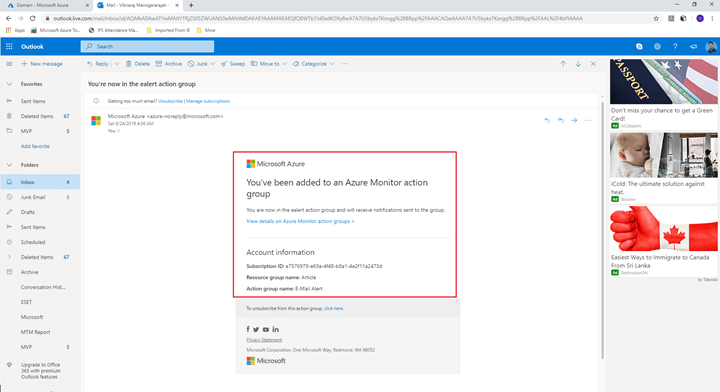Open Microsoft's Twitter page icon

[256, 329]
